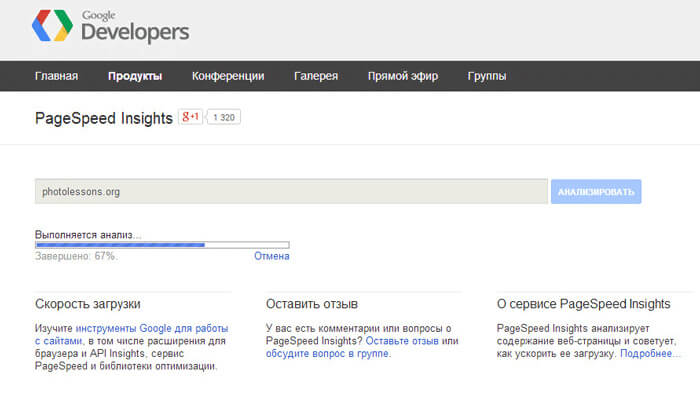700x395 pixels.
Task: Open the Группы menu item
Action: (487, 76)
